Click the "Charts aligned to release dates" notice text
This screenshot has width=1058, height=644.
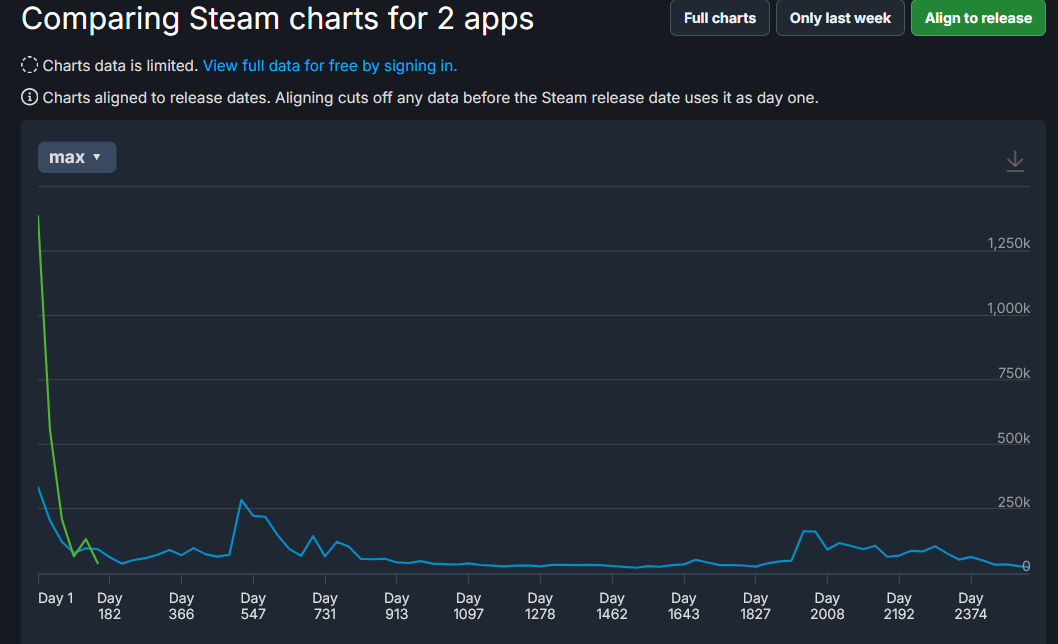(x=430, y=98)
